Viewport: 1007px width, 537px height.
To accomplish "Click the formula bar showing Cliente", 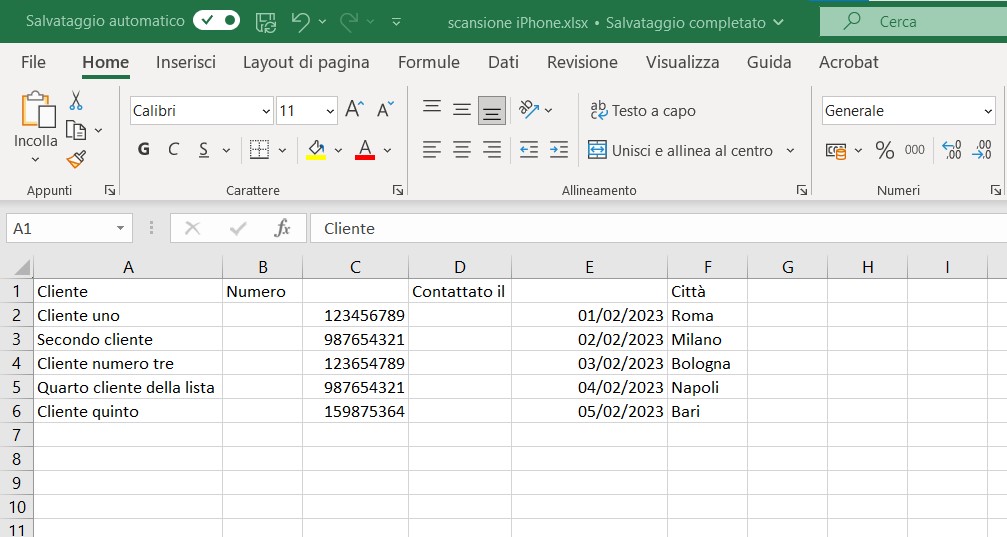I will 658,228.
